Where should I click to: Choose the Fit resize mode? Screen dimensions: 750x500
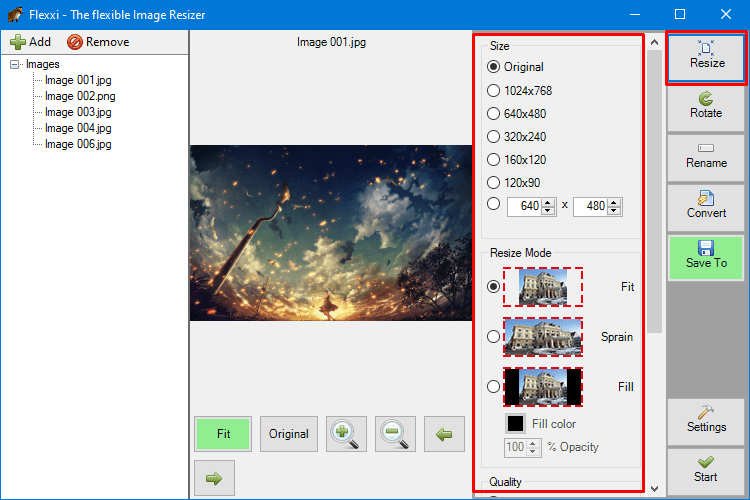[x=493, y=287]
